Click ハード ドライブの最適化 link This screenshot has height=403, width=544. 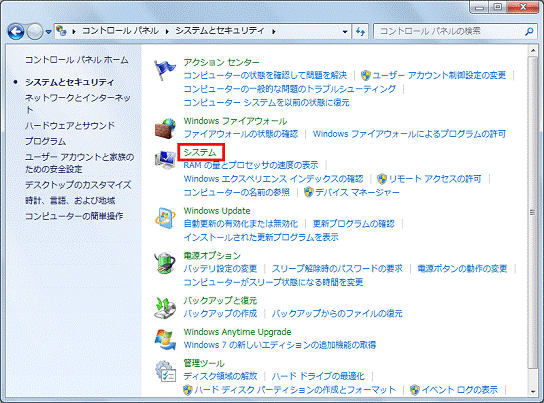(318, 376)
